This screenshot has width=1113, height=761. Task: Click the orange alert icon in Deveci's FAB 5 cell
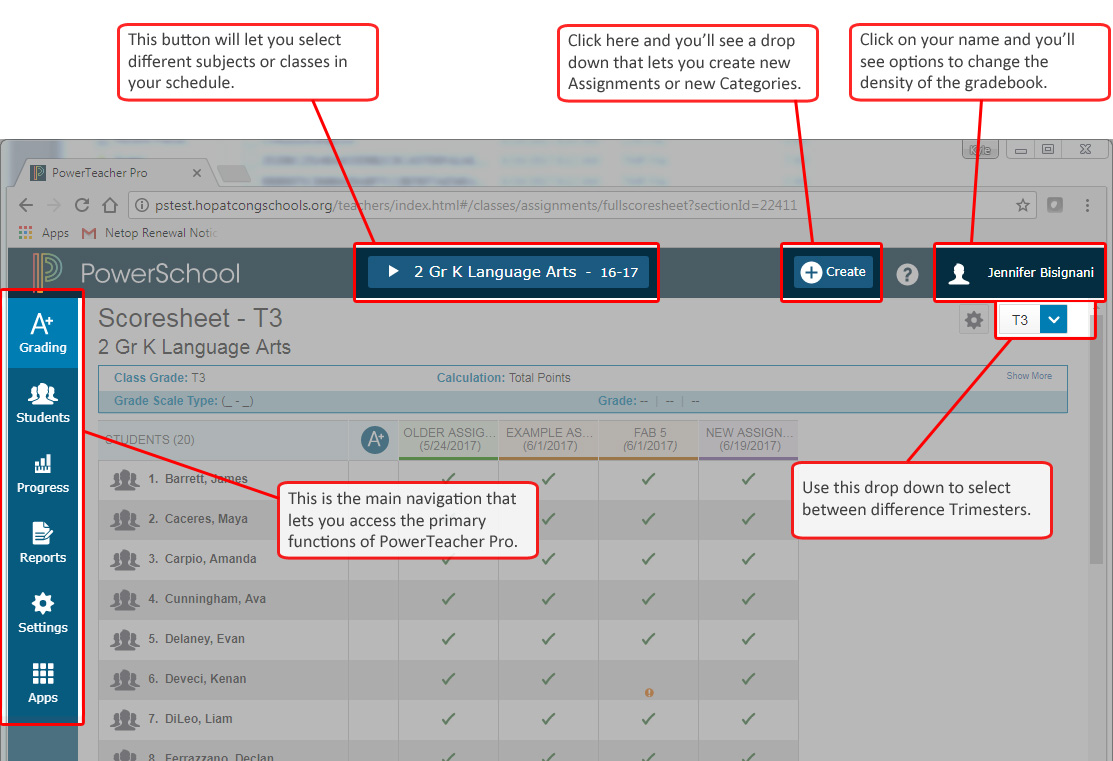pyautogui.click(x=649, y=692)
